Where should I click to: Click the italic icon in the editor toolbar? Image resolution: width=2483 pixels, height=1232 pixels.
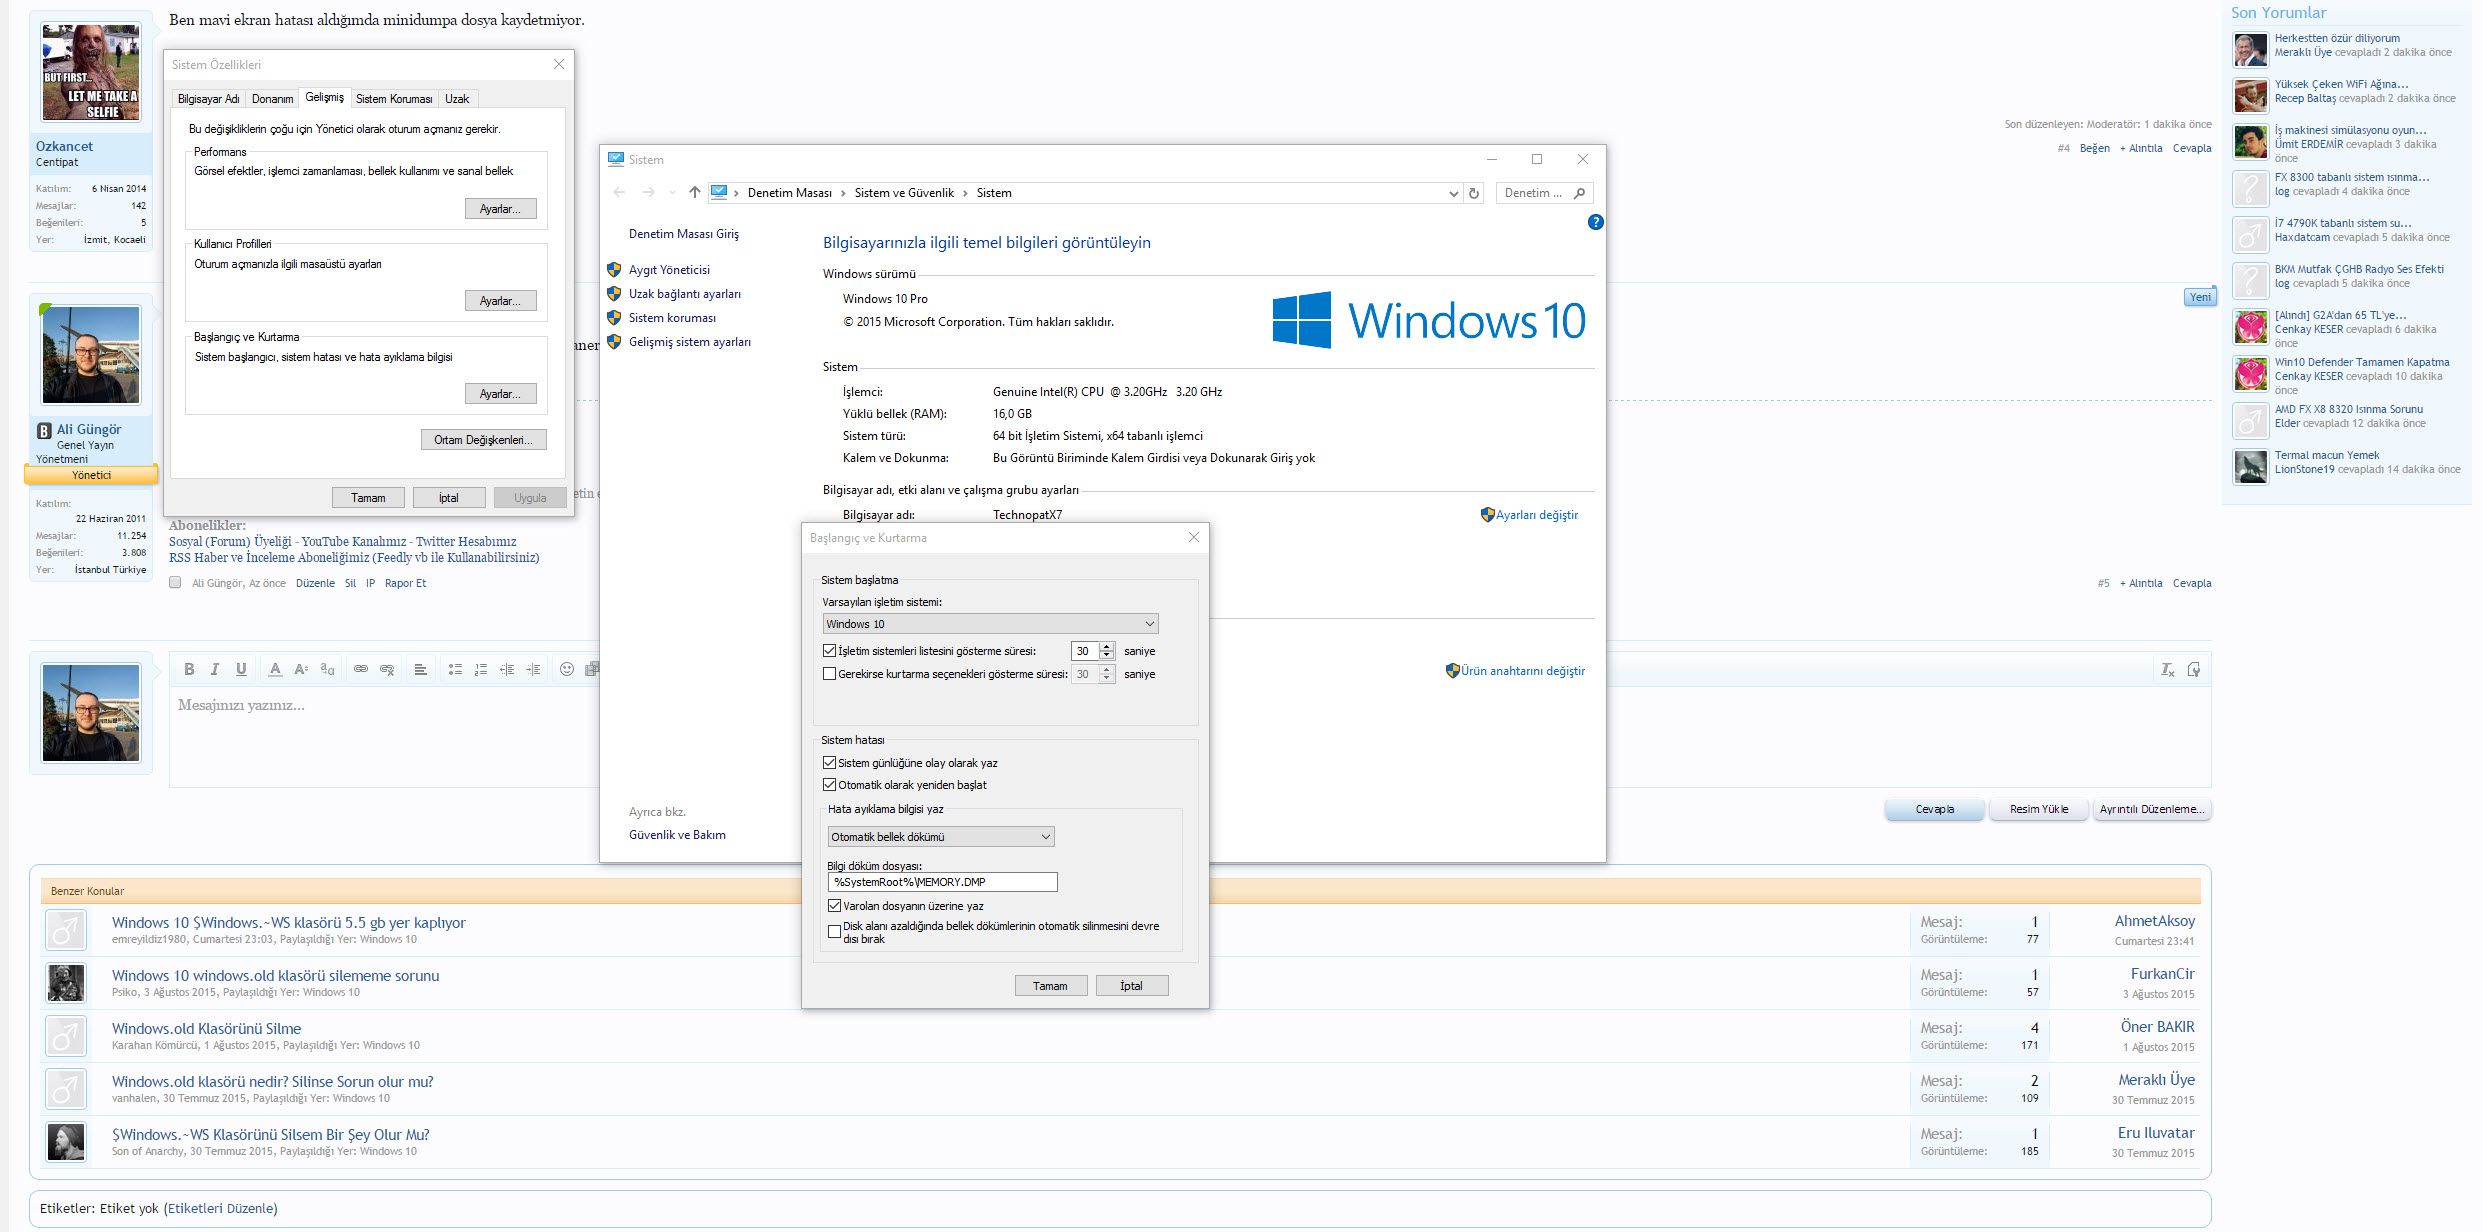(x=214, y=669)
